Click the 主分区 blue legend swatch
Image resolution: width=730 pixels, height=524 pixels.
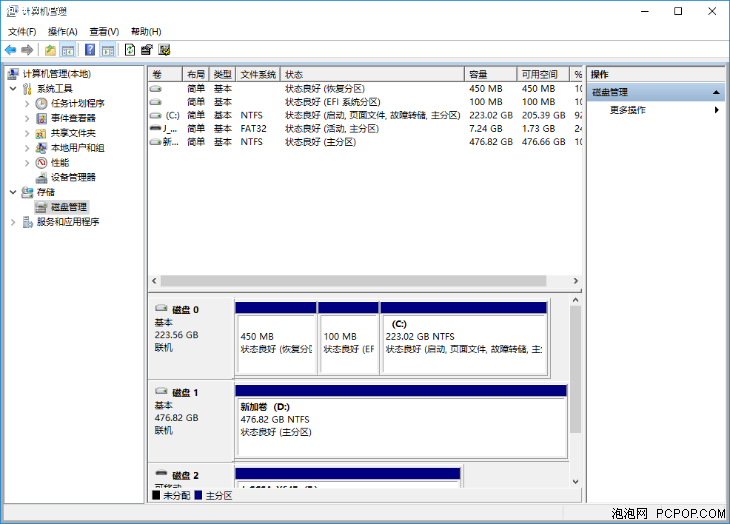(x=198, y=495)
